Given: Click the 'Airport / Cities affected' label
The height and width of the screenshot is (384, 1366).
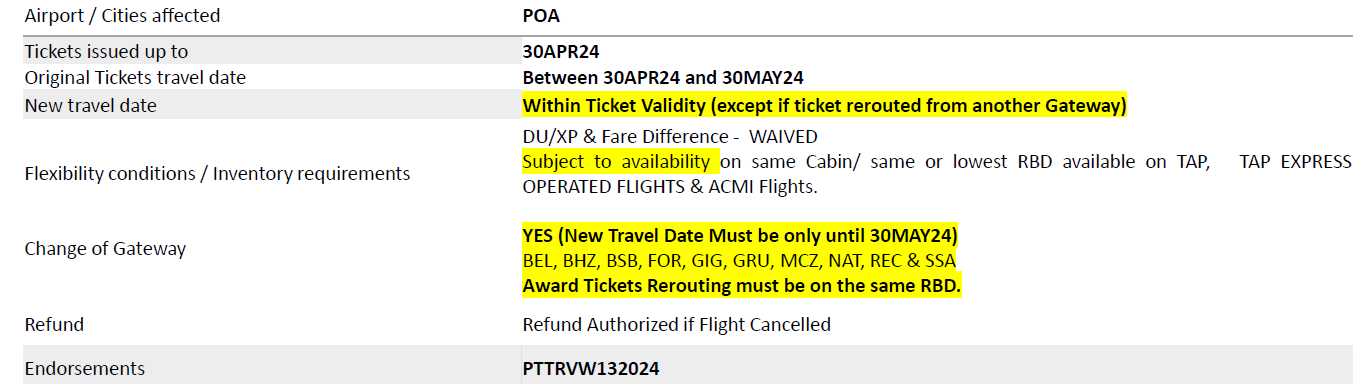Looking at the screenshot, I should pos(122,16).
